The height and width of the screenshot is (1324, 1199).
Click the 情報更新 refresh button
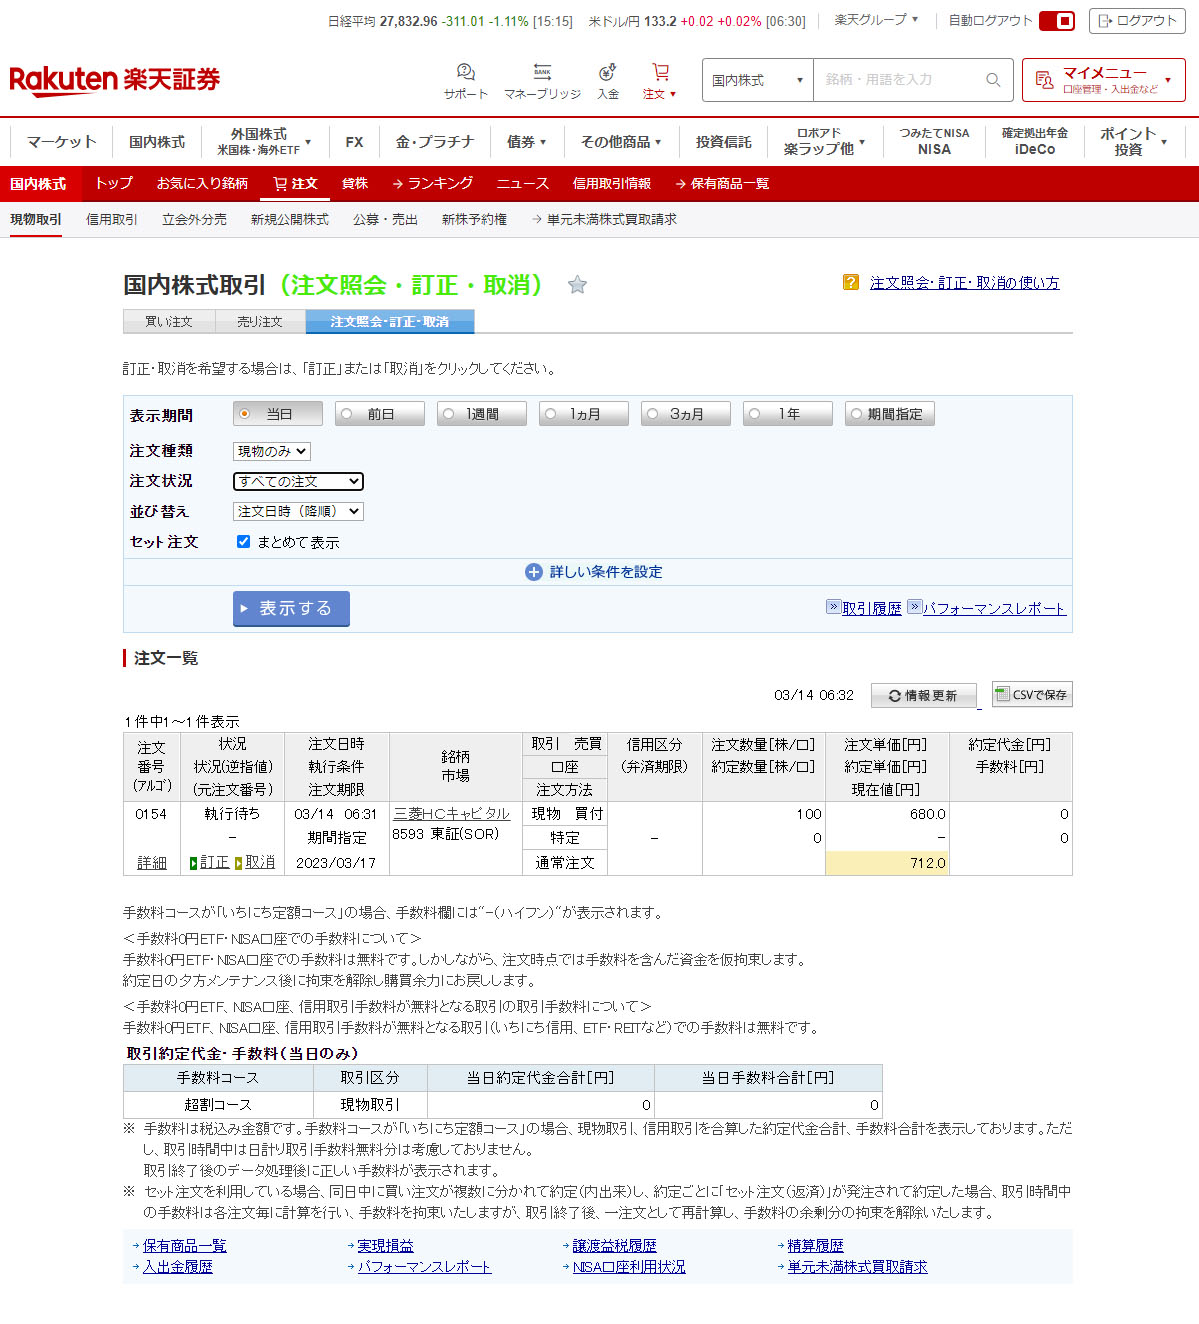pyautogui.click(x=923, y=695)
